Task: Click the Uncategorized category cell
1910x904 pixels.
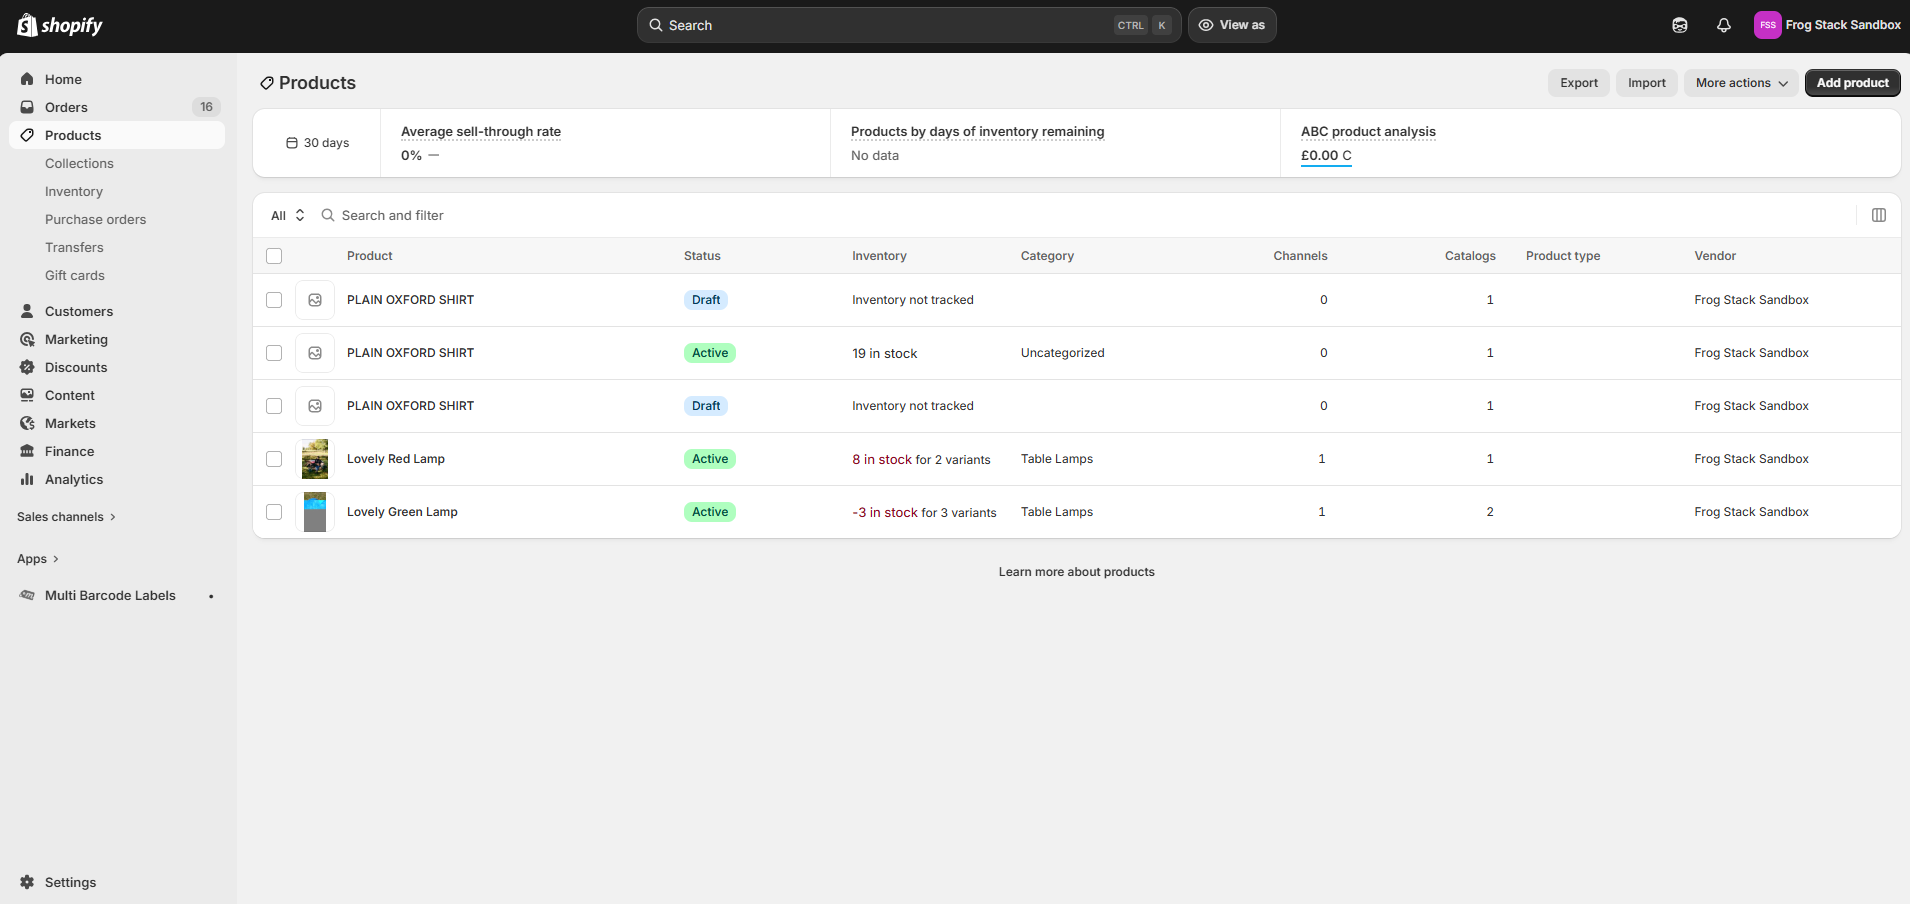Action: click(1063, 353)
